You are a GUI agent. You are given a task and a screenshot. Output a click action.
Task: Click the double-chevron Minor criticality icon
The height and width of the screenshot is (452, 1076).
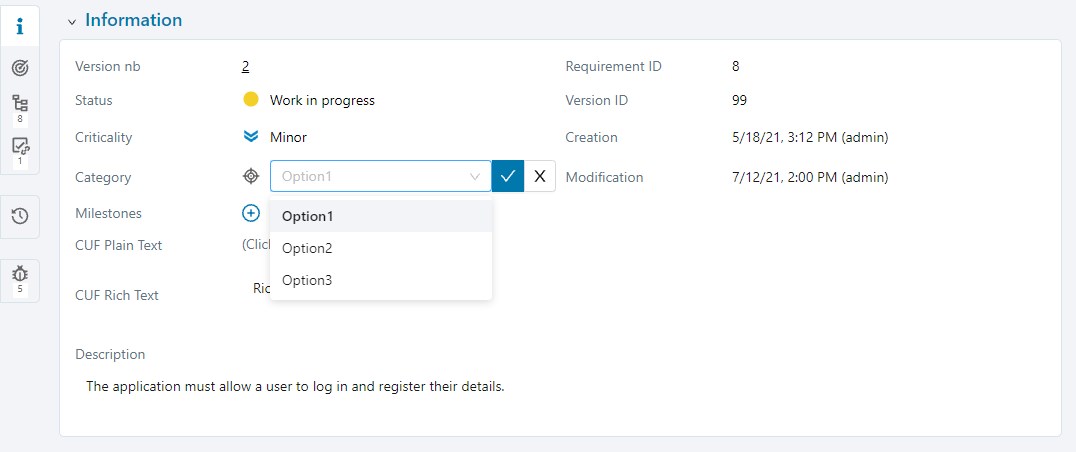click(x=251, y=137)
